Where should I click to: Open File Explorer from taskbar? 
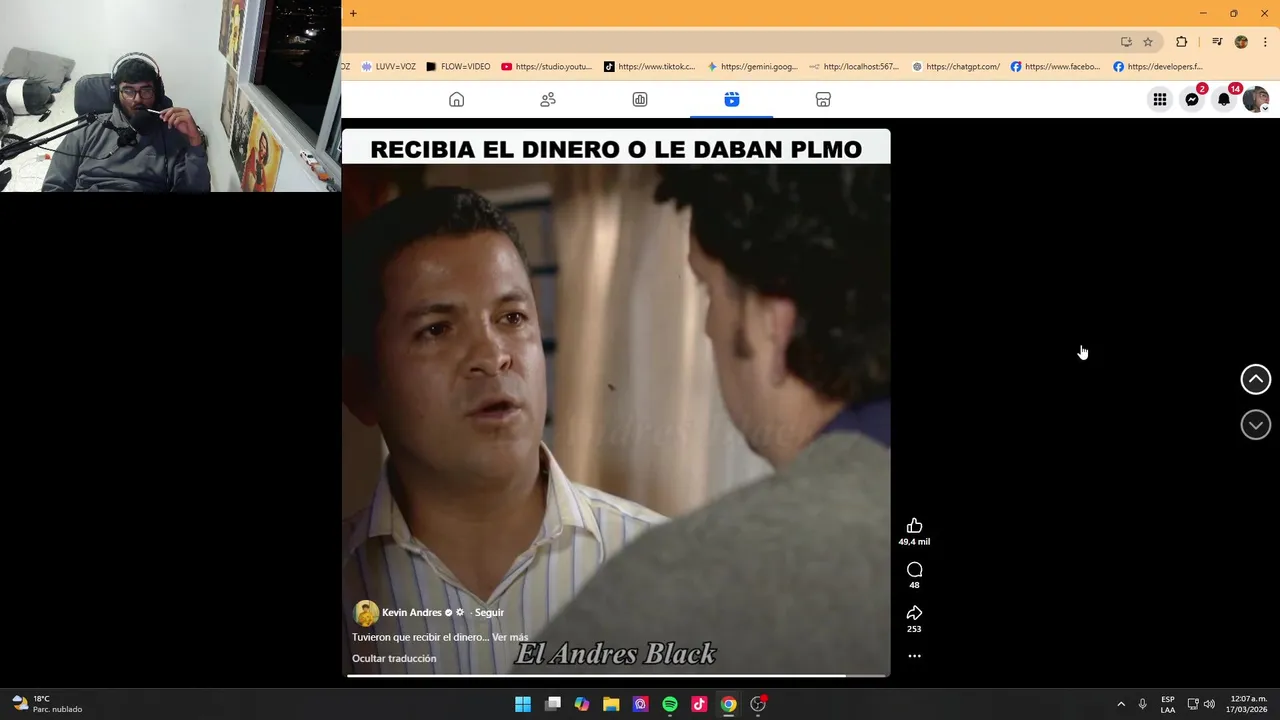[x=611, y=704]
